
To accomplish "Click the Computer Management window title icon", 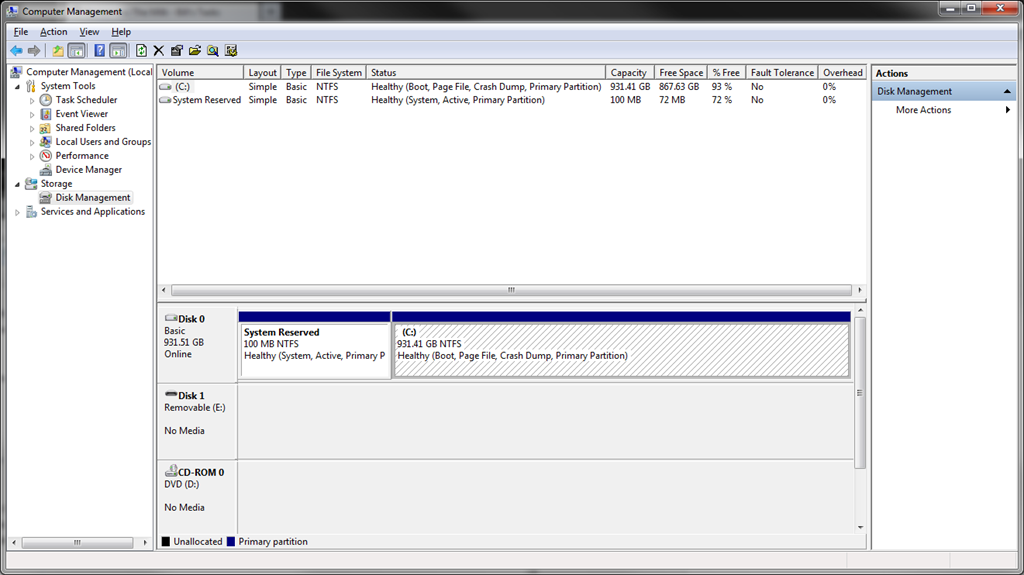I will (12, 11).
